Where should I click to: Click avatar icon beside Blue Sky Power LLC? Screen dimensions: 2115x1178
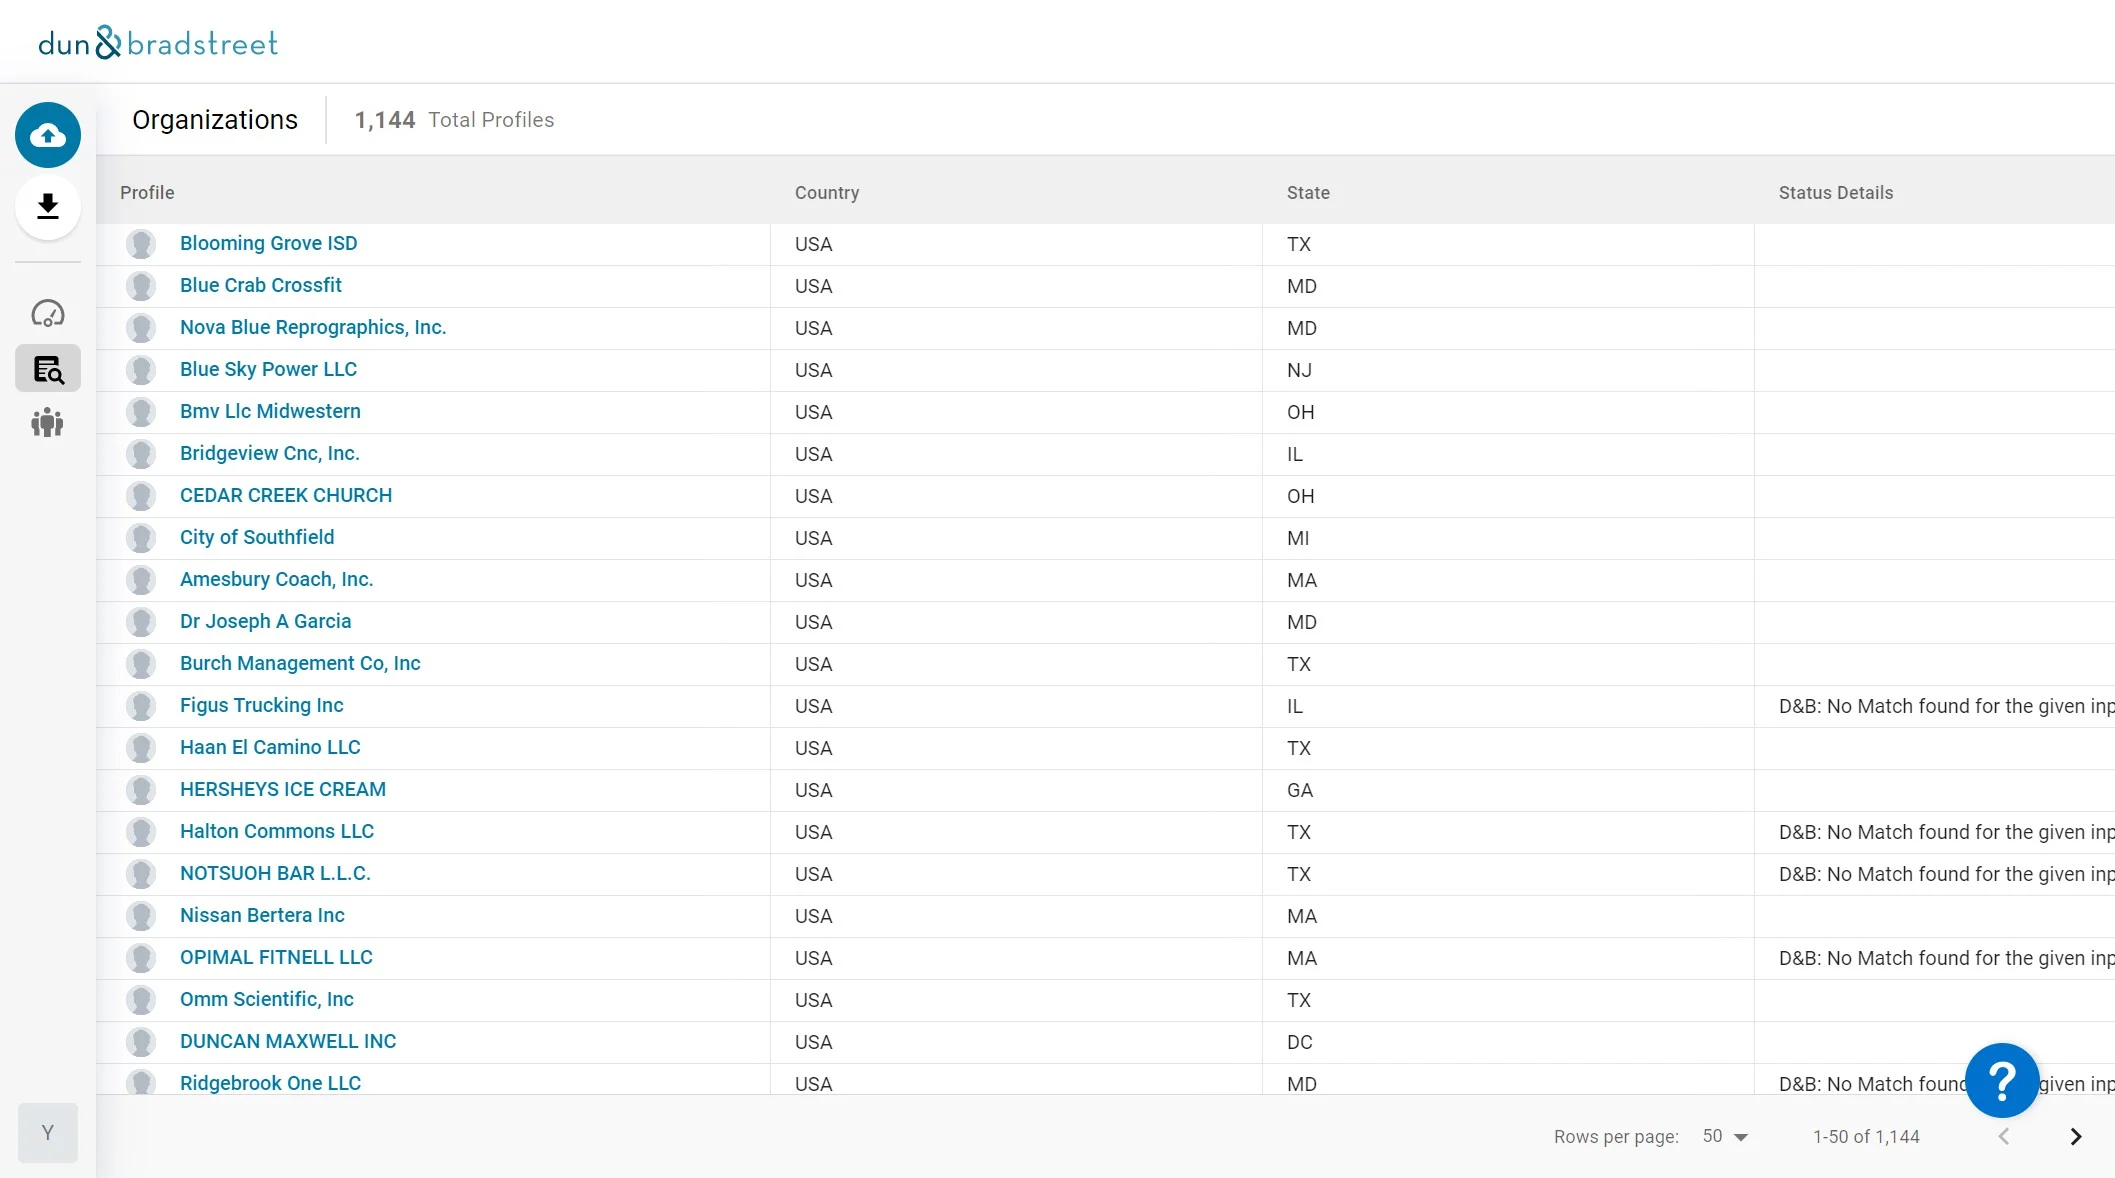point(141,370)
